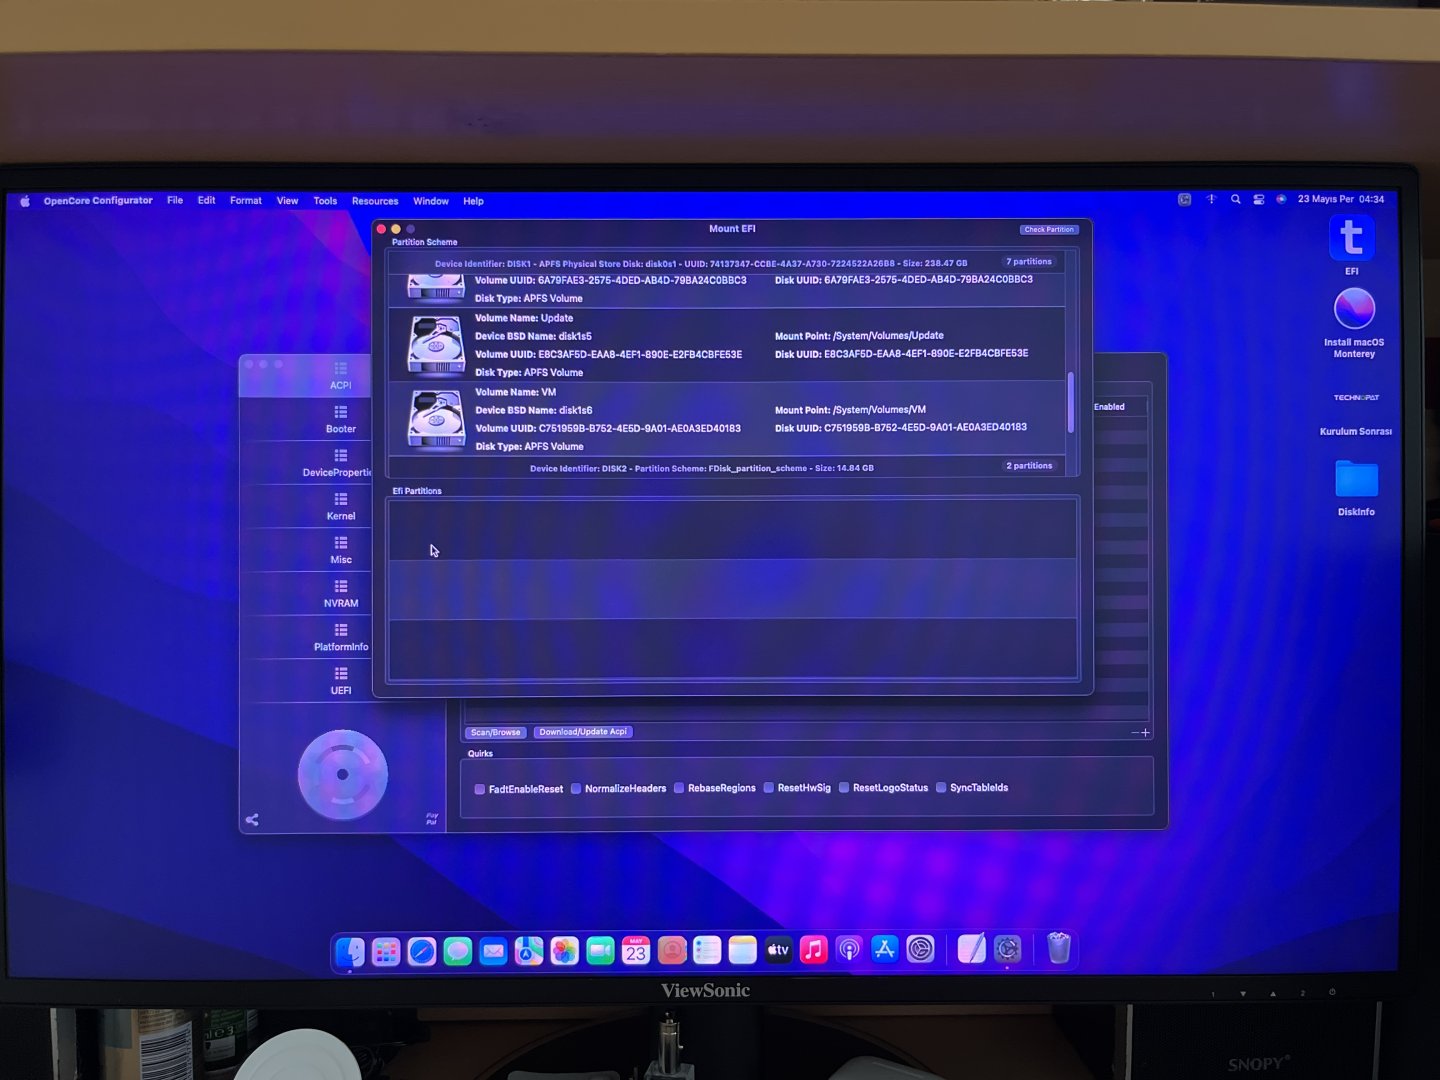Click the DISK1 device identifier header row

pyautogui.click(x=726, y=263)
